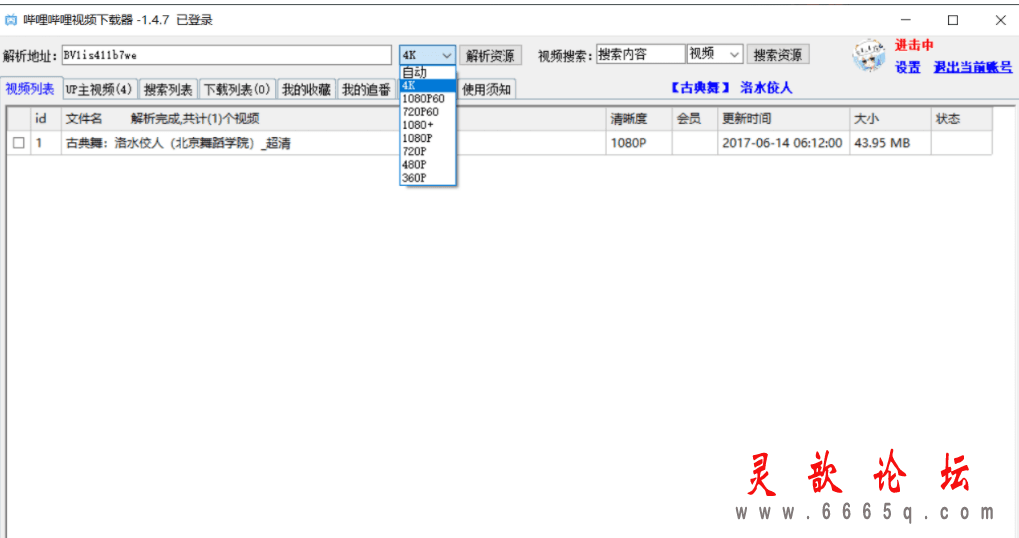Screen dimensions: 1019x538
Task: Maximize the downloader window
Action: (953, 20)
